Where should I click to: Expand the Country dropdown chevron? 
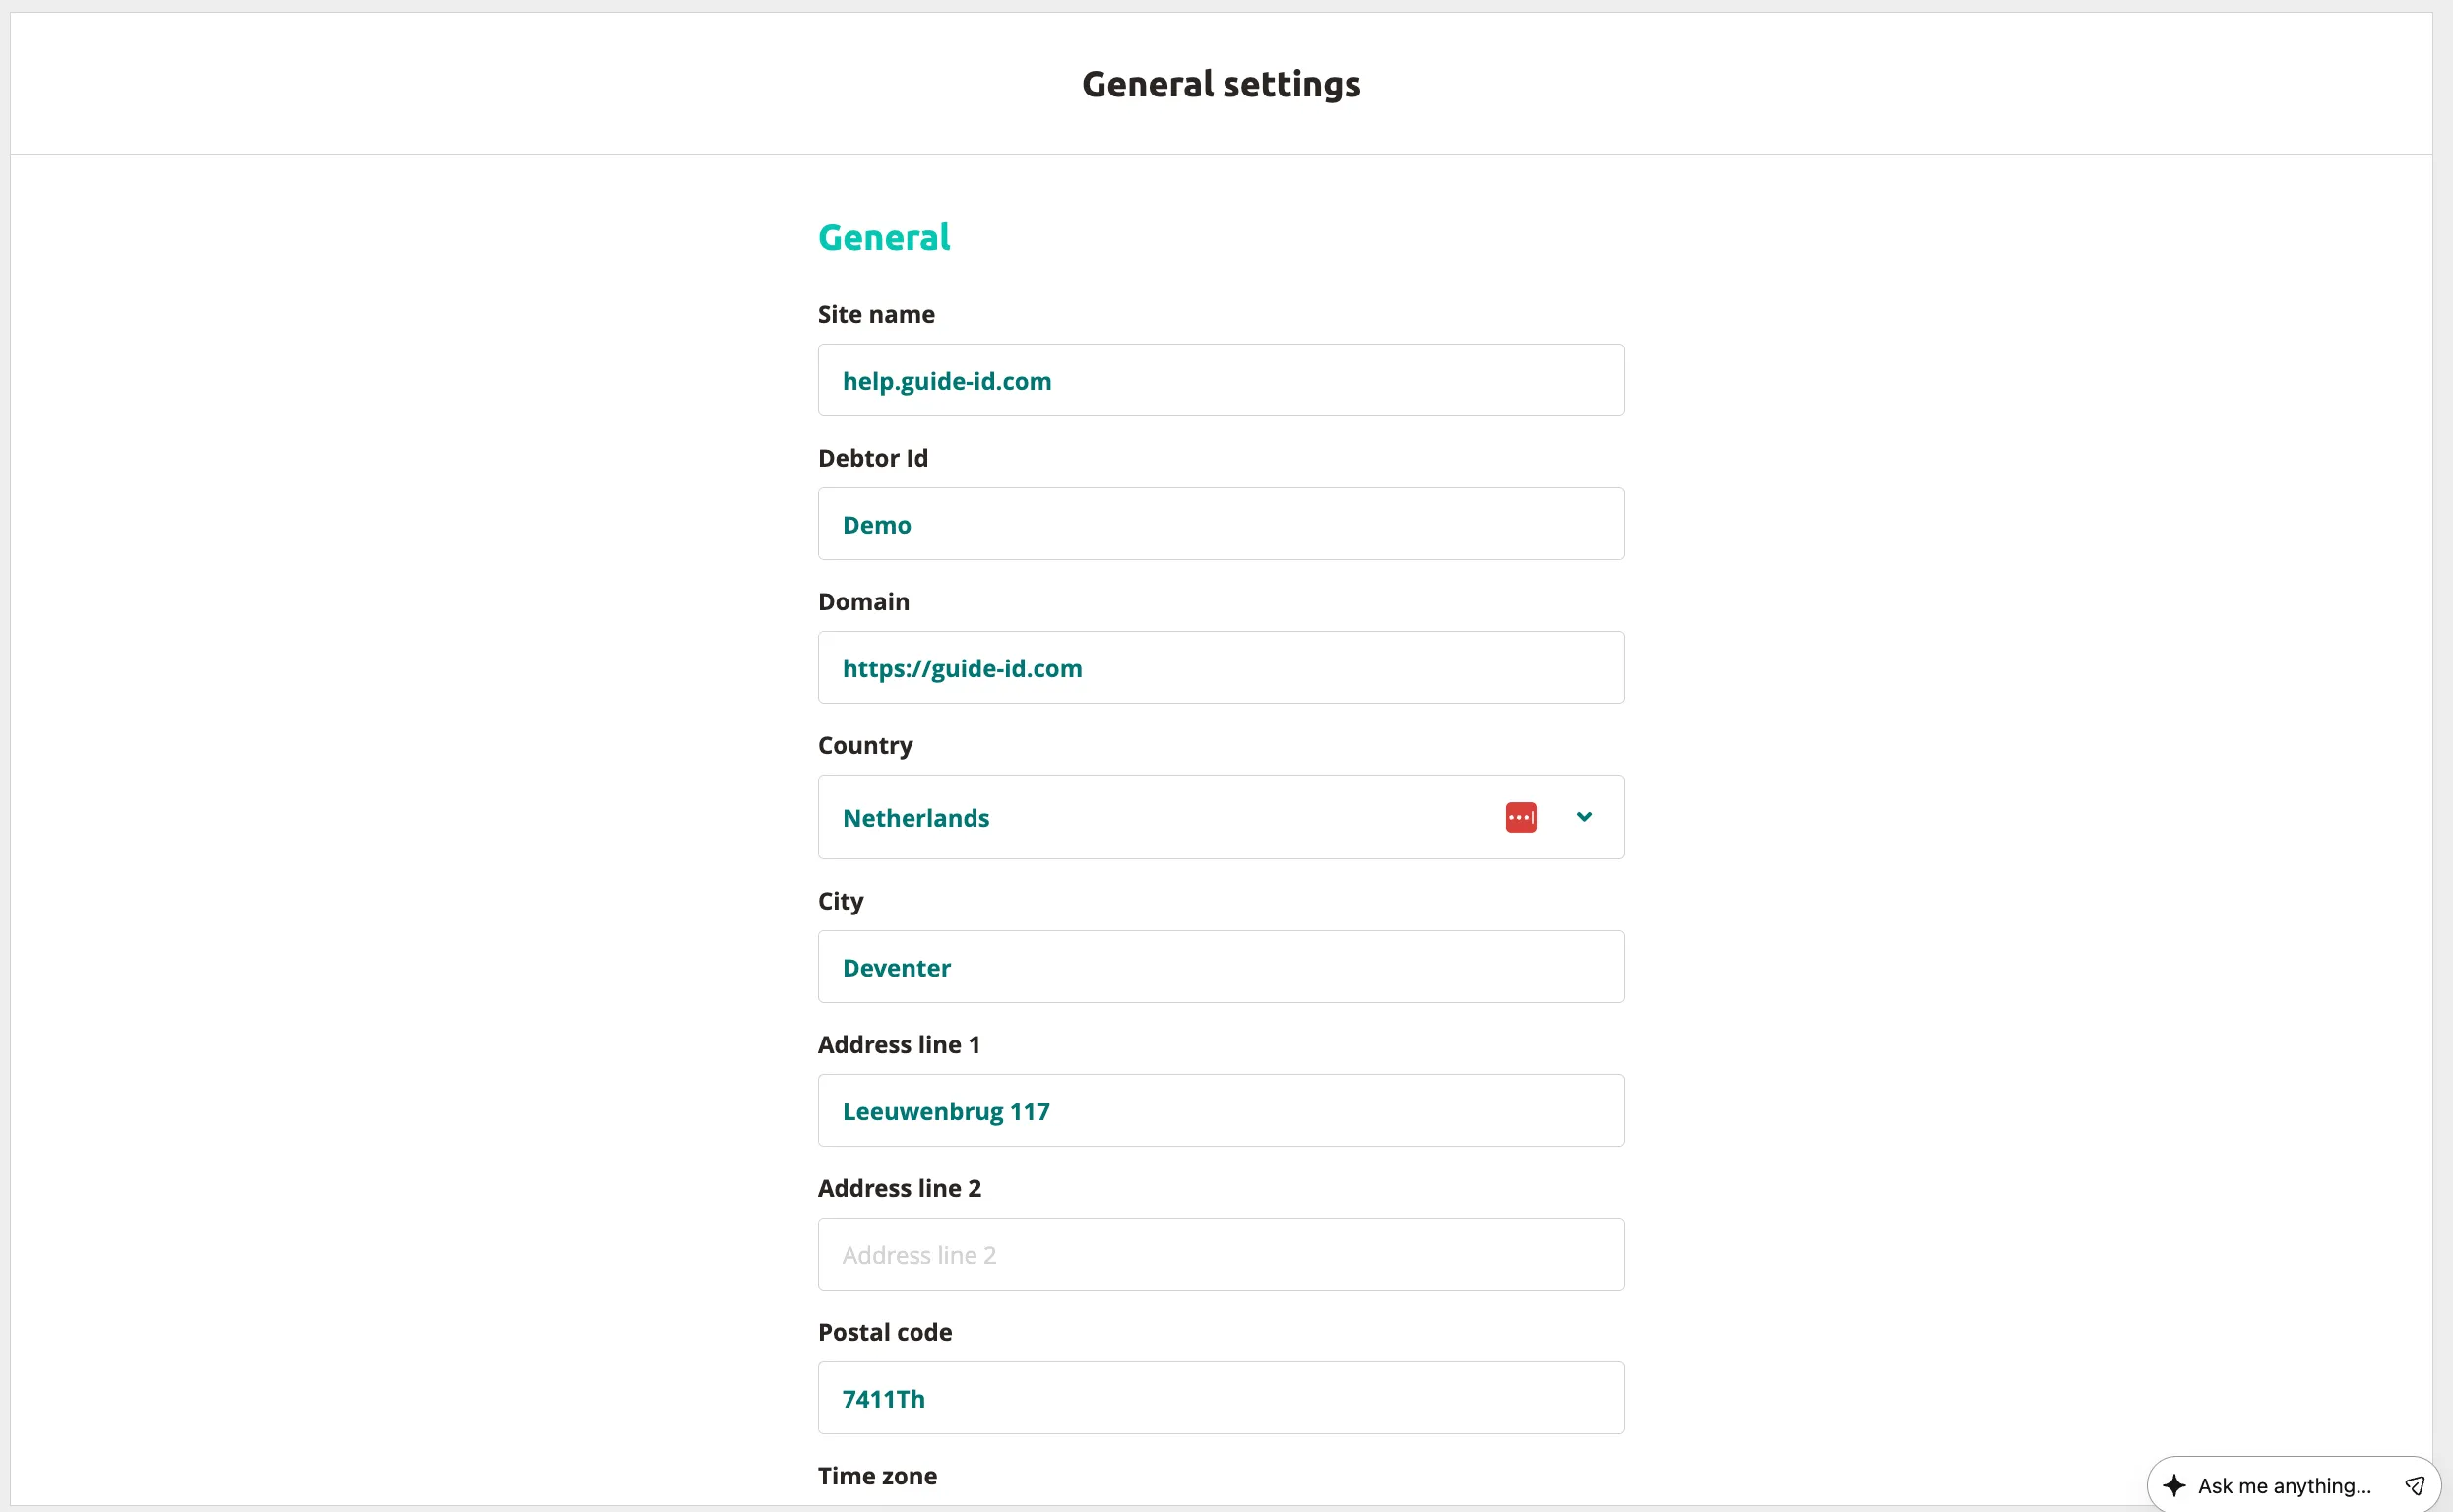[1584, 817]
